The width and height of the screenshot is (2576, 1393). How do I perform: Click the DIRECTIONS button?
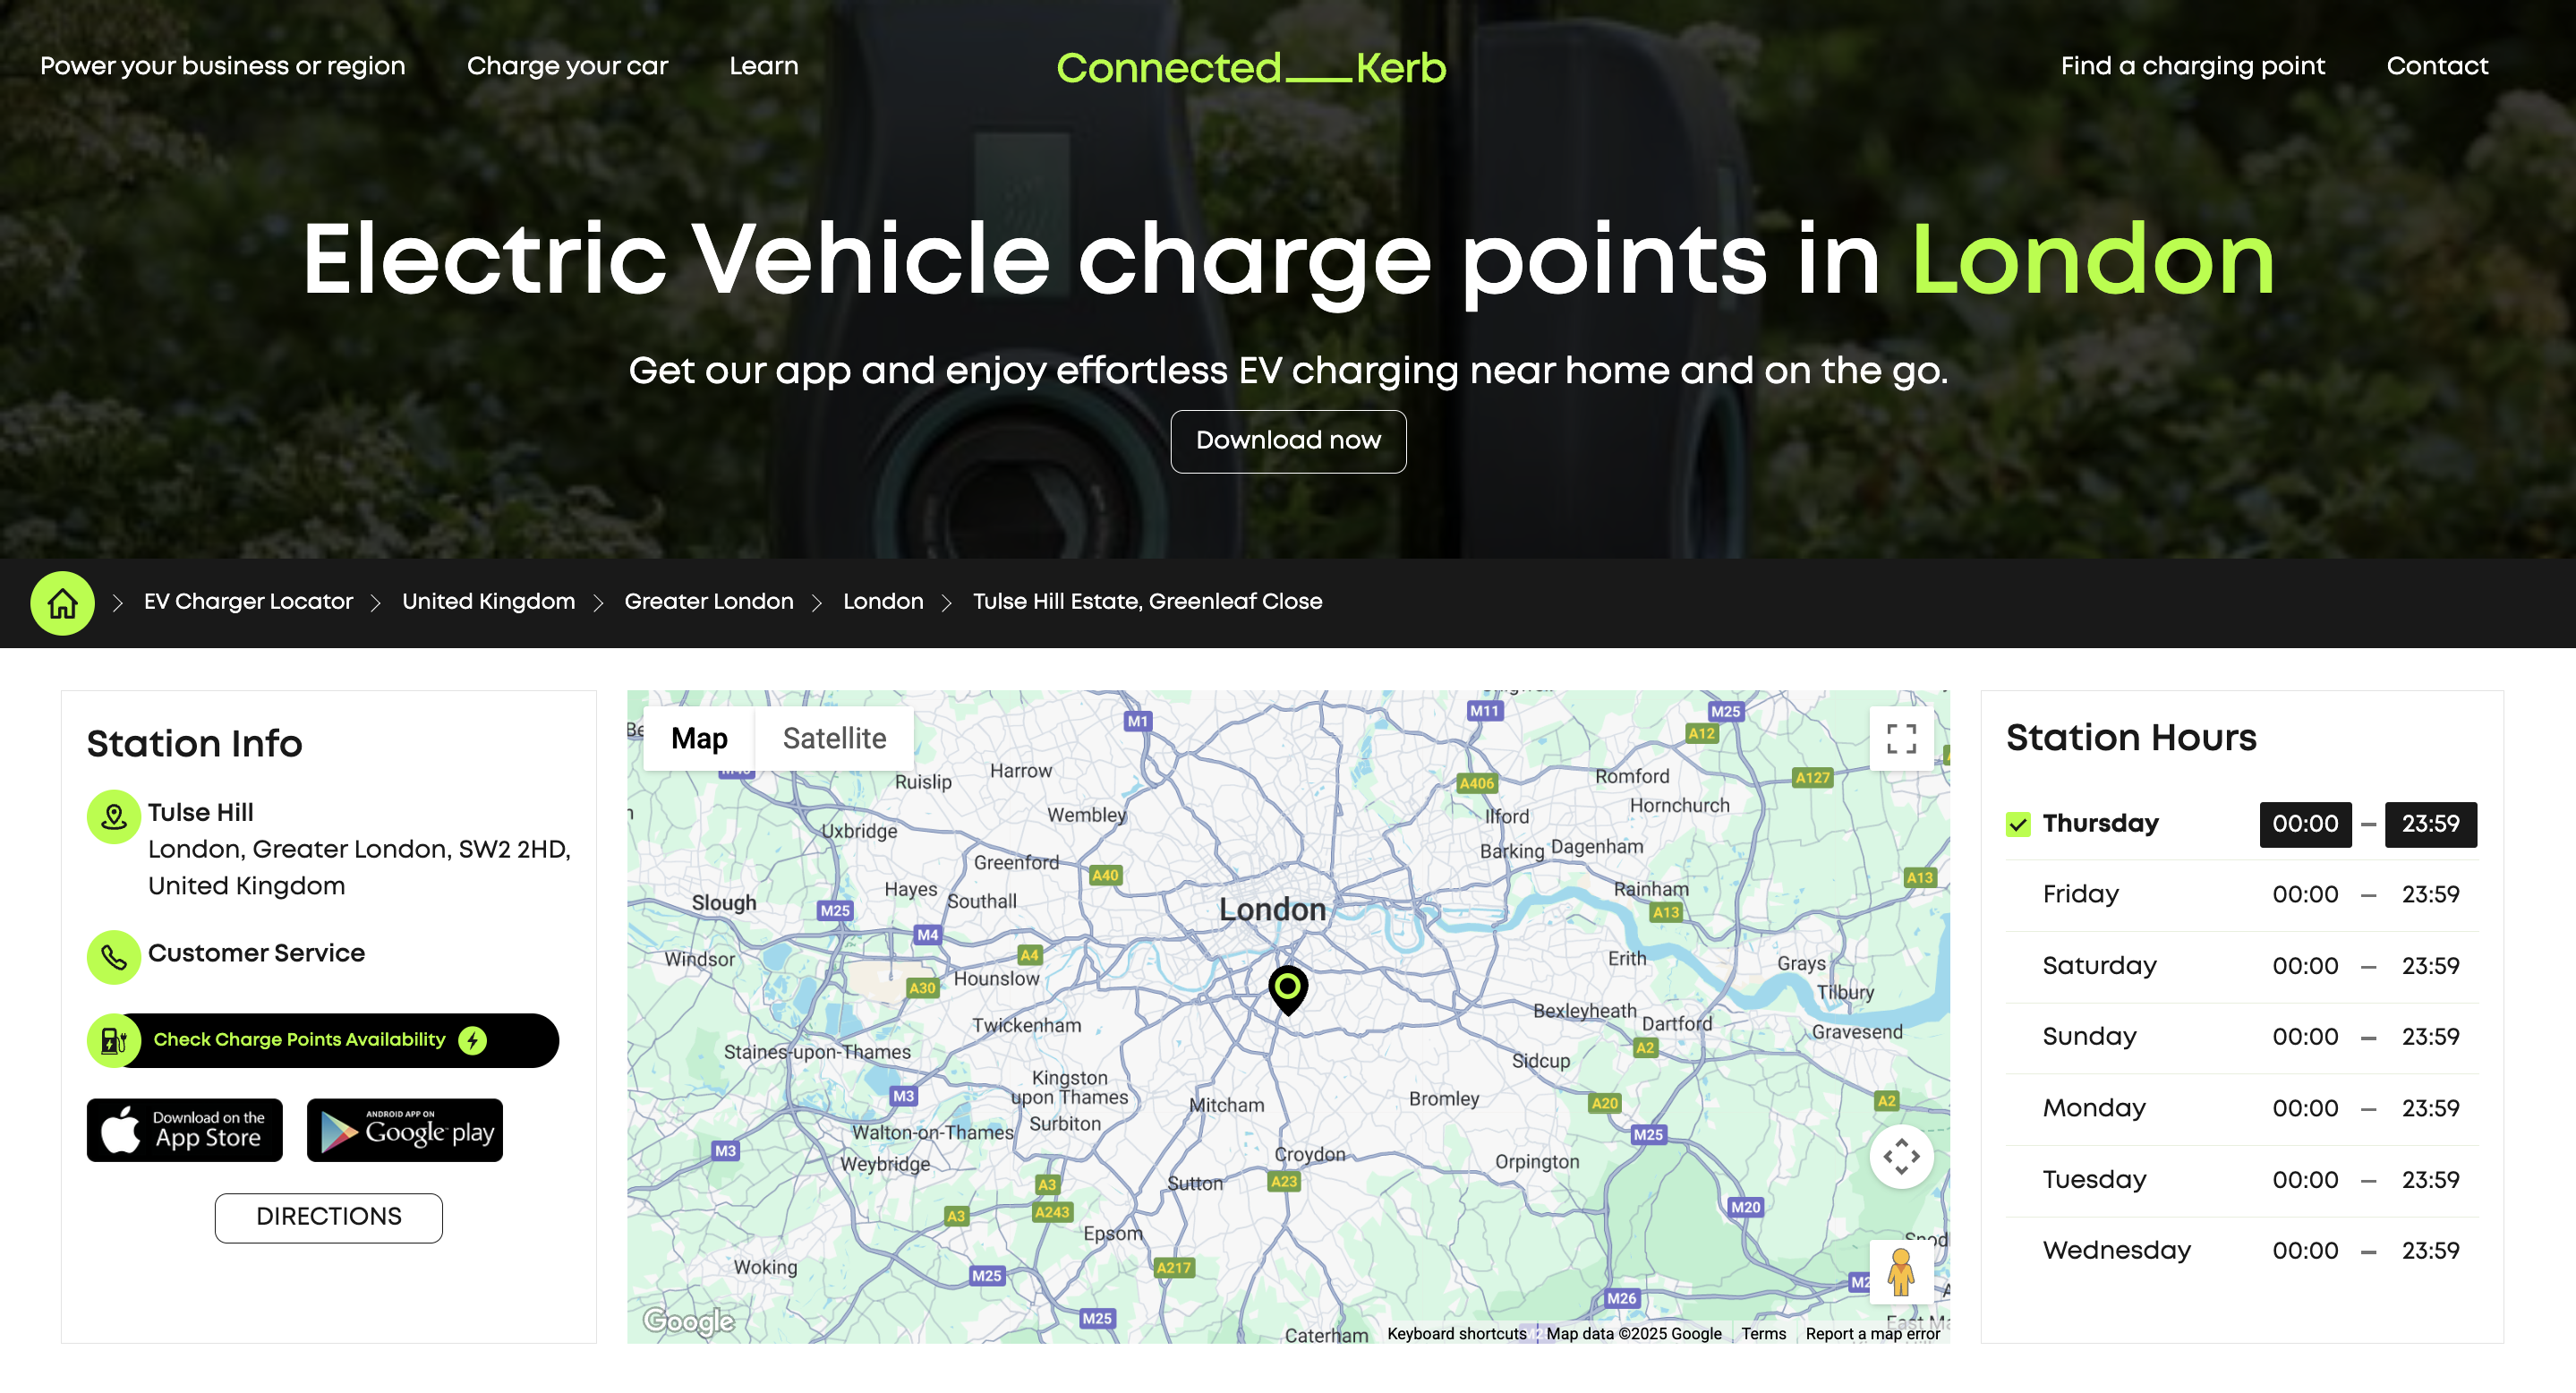(x=329, y=1217)
